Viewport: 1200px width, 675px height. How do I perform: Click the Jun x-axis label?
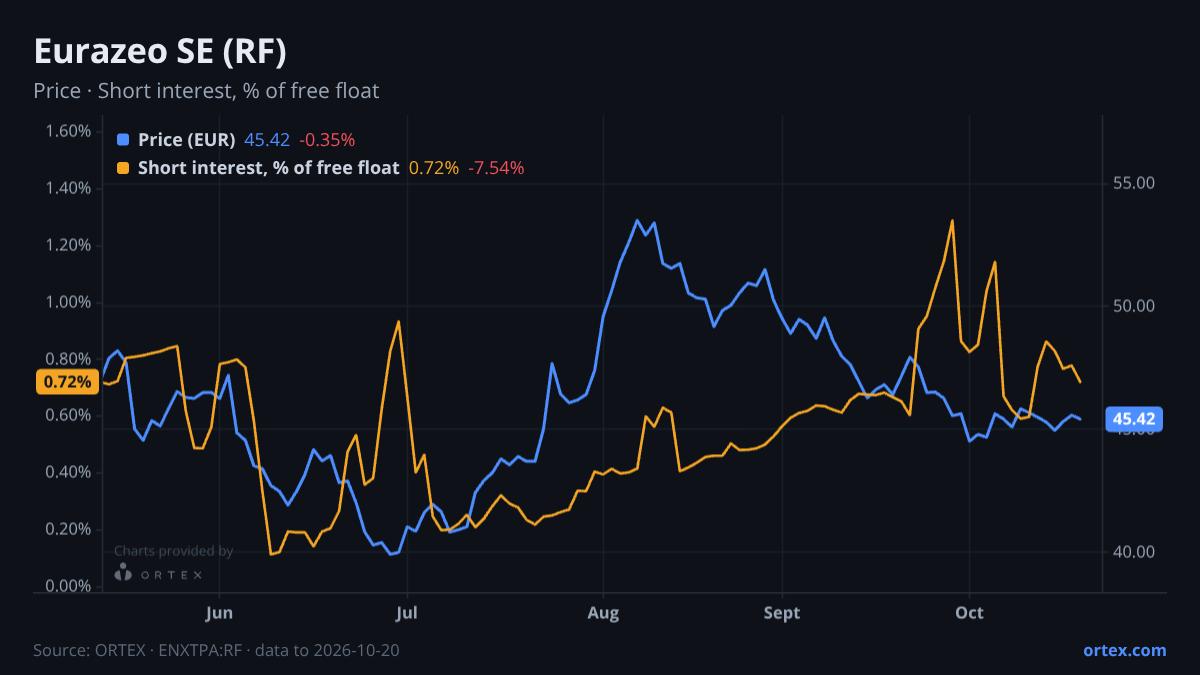coord(219,613)
